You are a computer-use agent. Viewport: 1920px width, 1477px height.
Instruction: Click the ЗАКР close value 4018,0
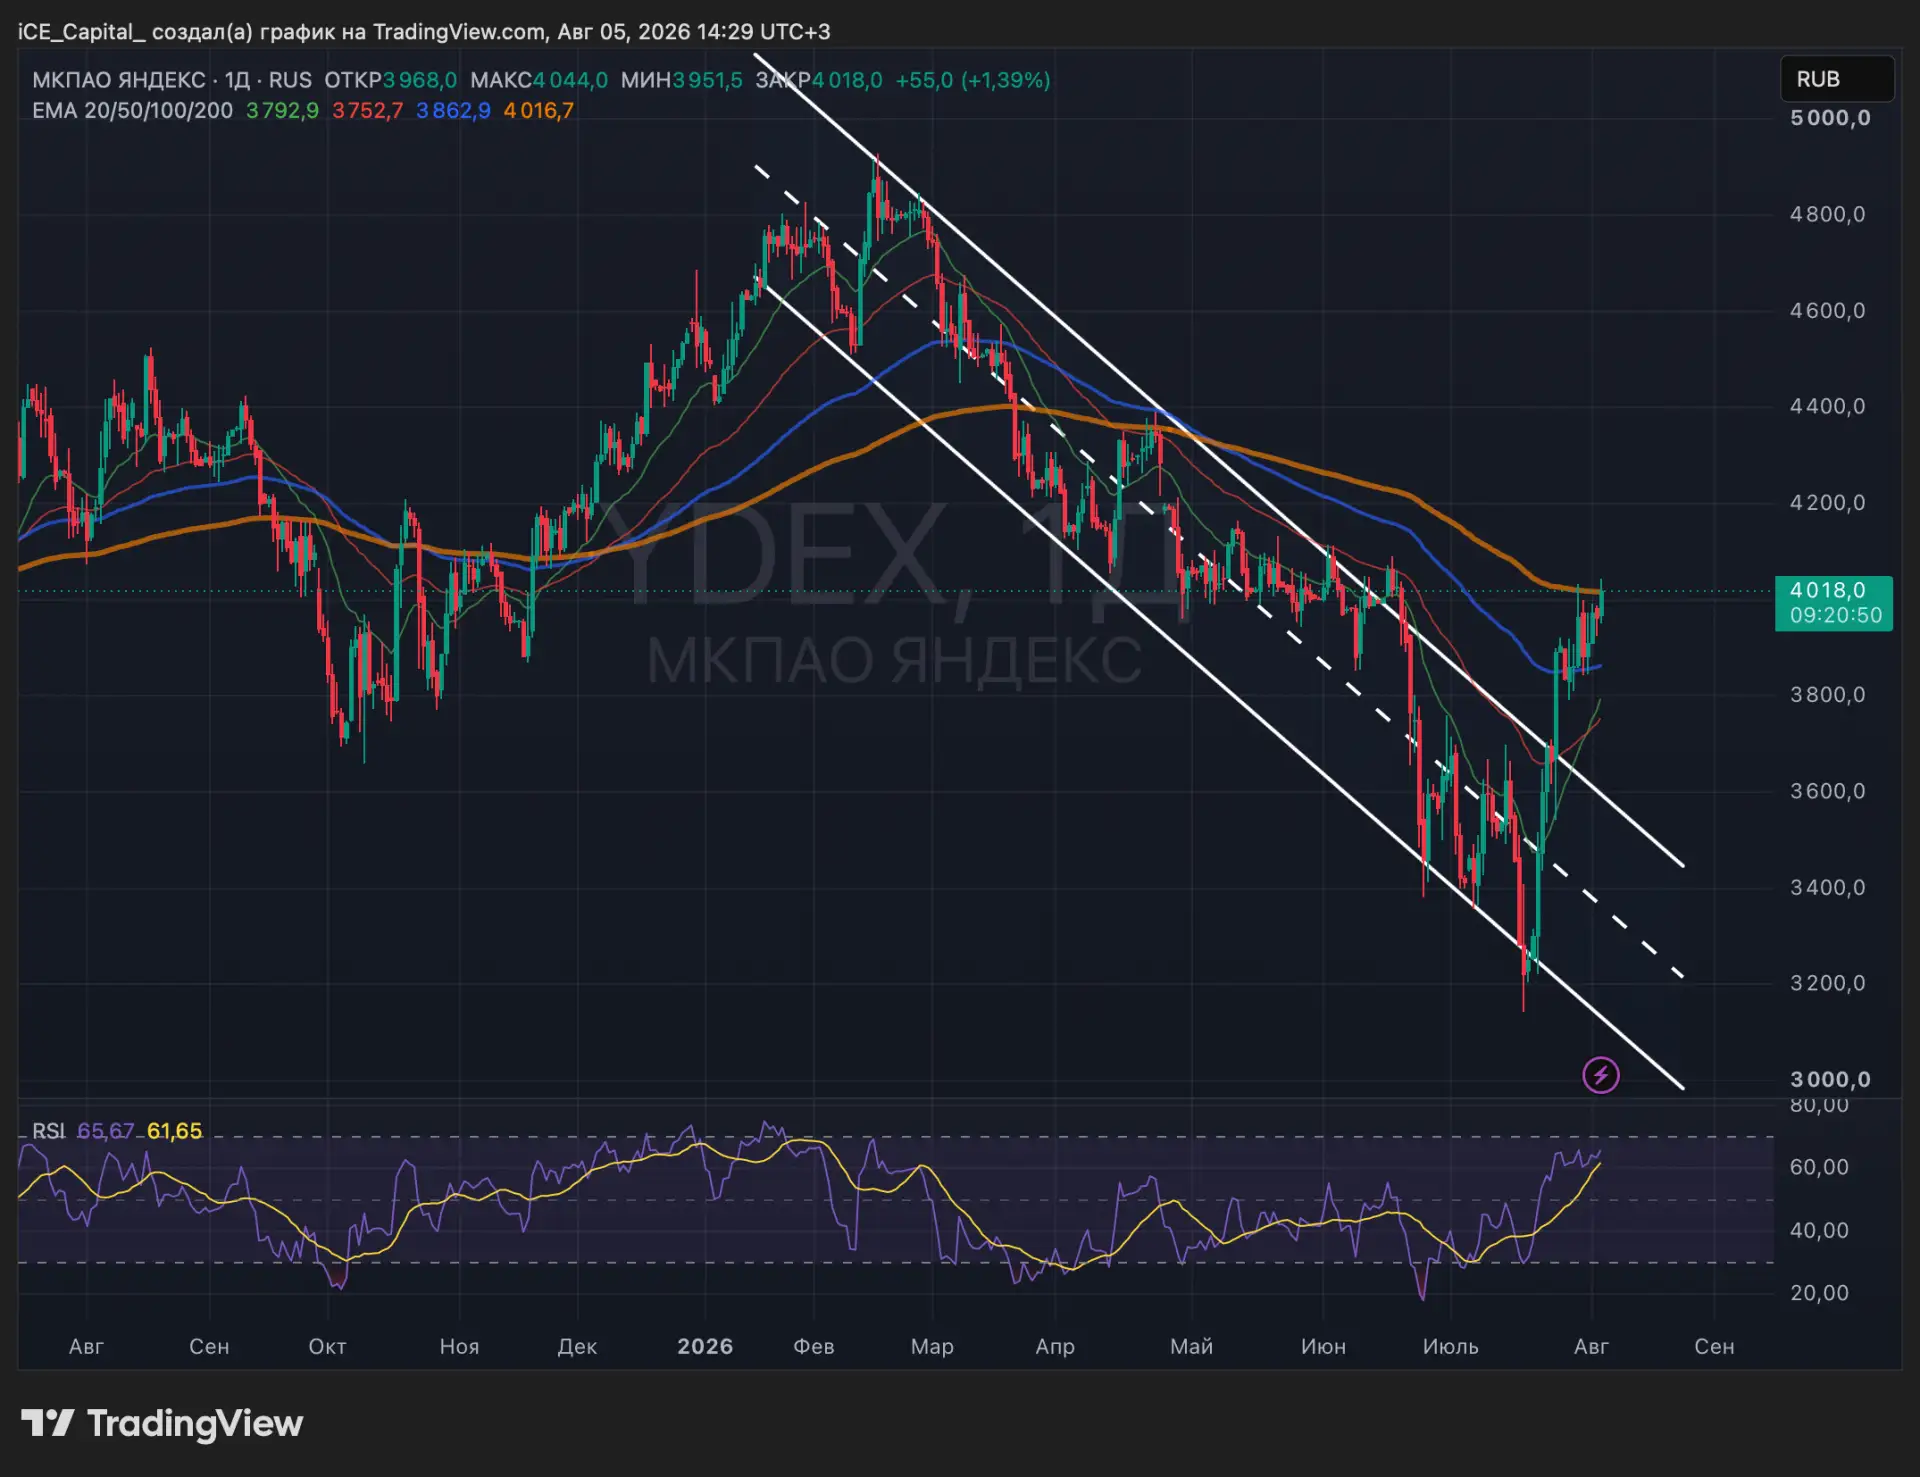pos(847,80)
